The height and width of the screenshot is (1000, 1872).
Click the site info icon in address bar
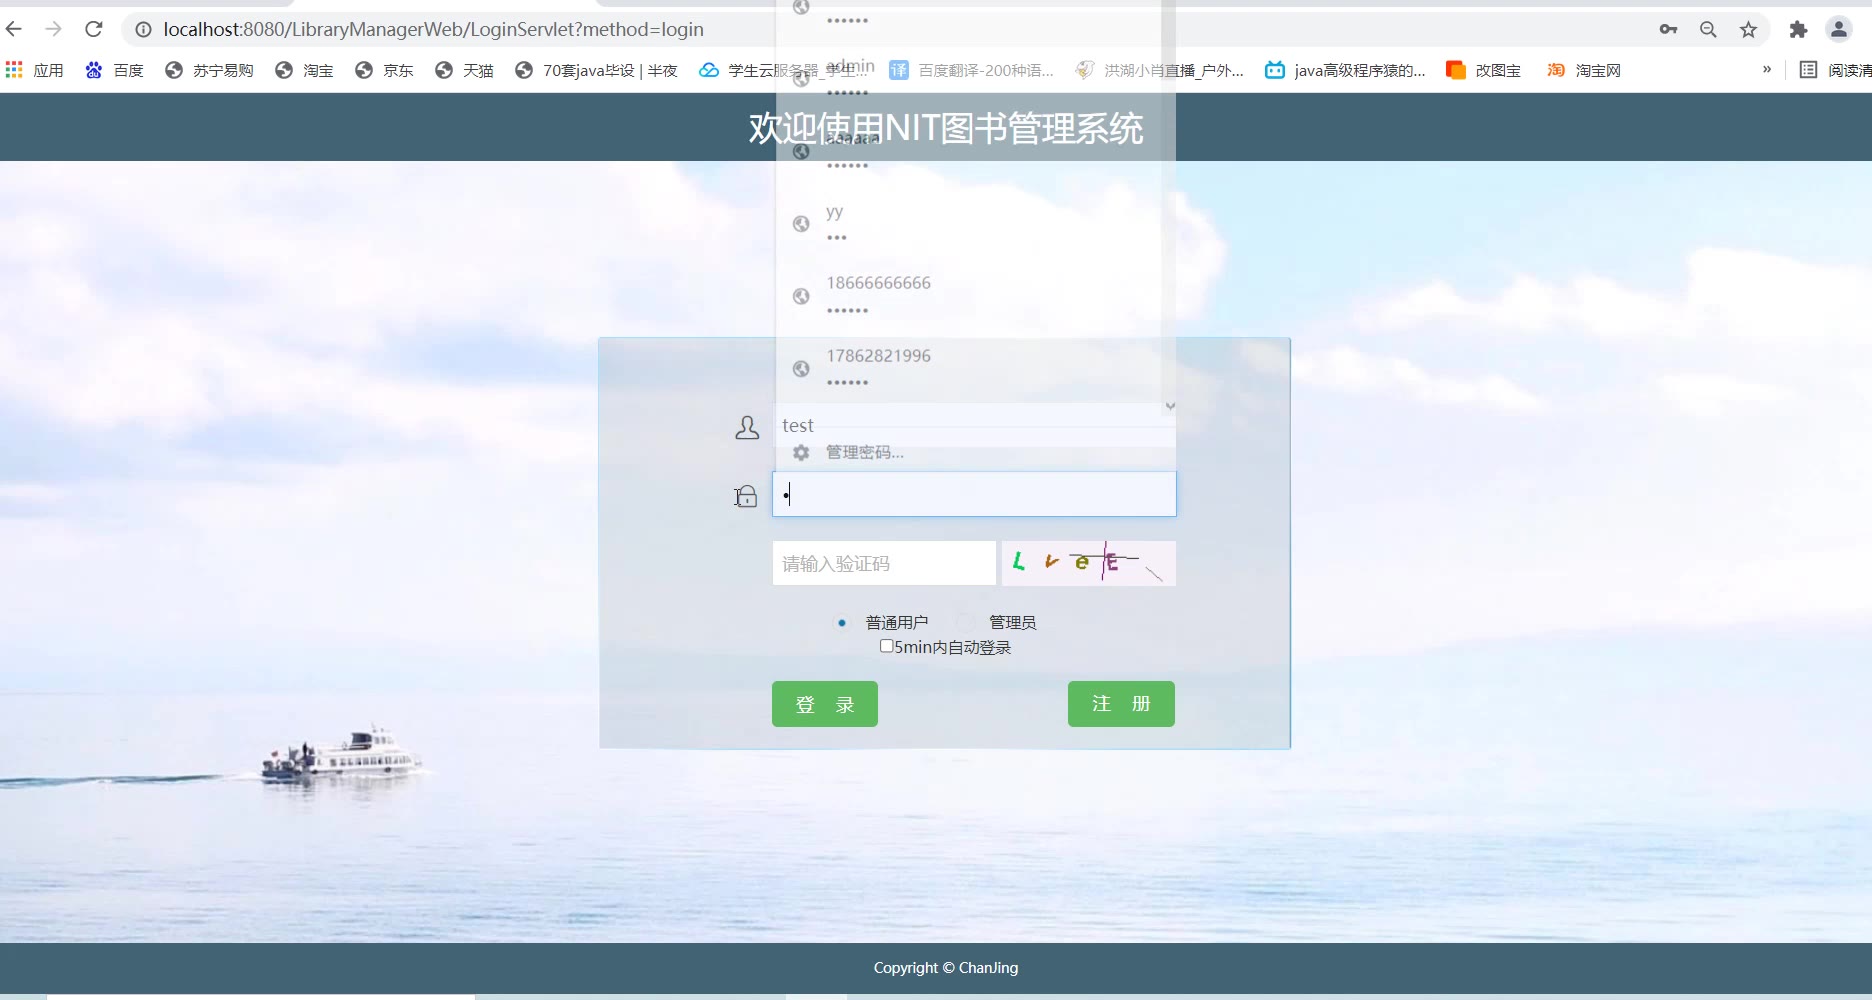coord(143,30)
